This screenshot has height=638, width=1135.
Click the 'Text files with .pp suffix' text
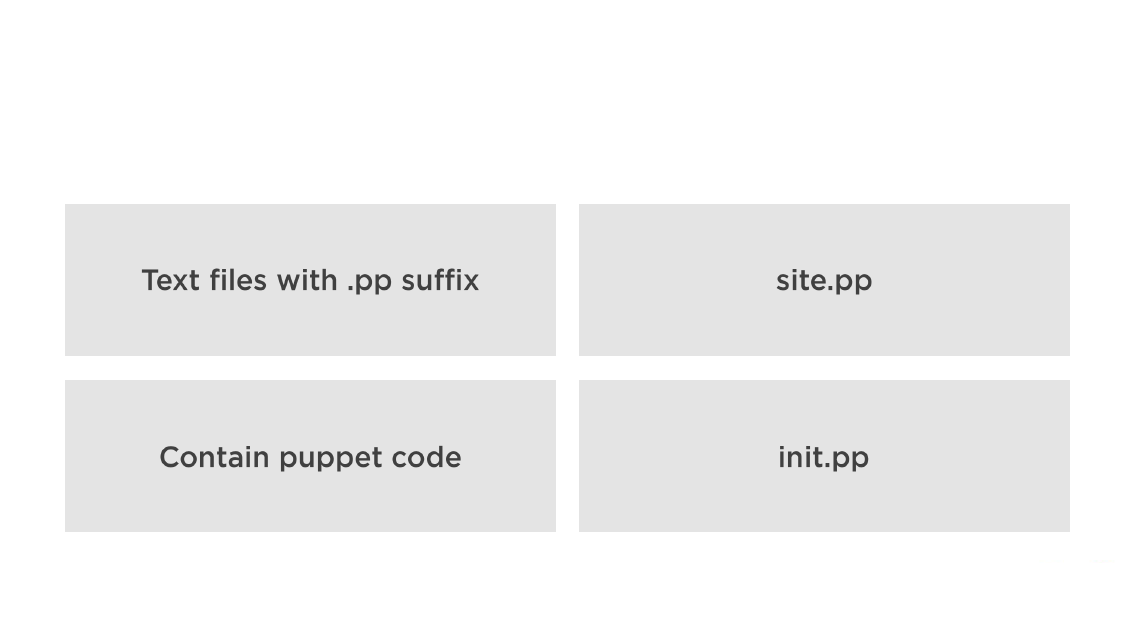[x=310, y=281]
